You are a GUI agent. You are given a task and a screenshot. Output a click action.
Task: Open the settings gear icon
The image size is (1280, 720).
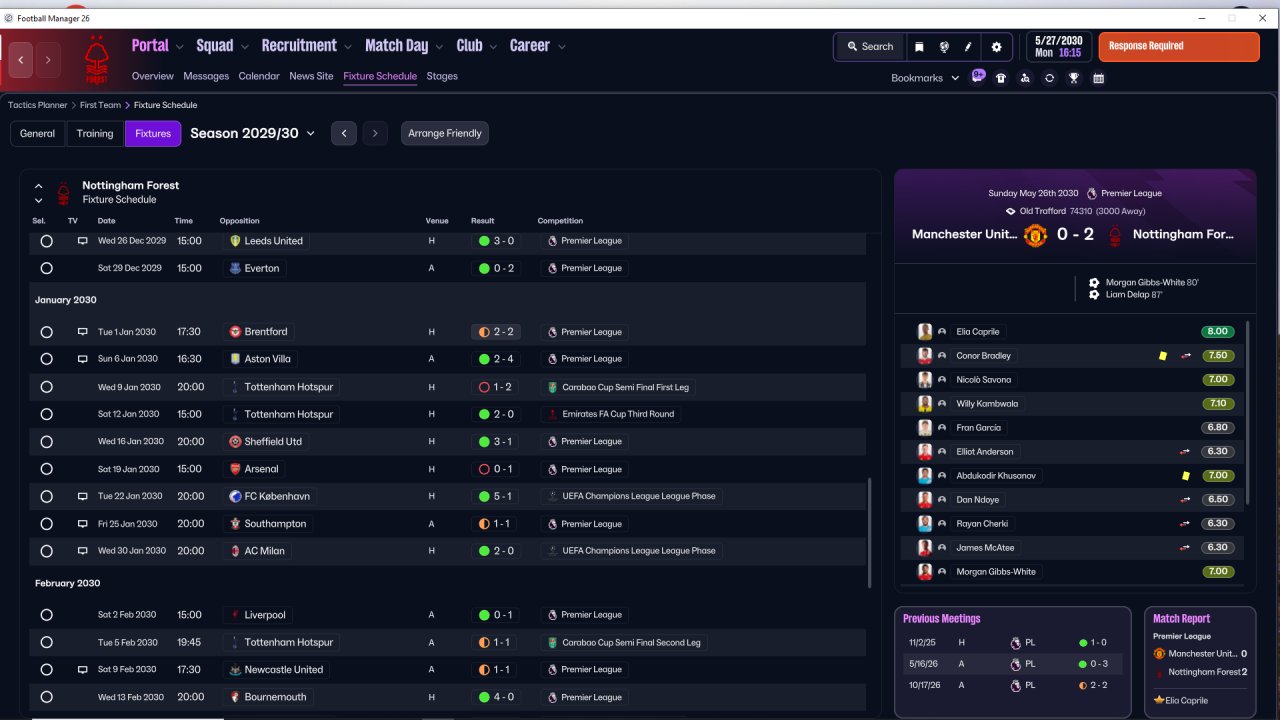[x=996, y=47]
